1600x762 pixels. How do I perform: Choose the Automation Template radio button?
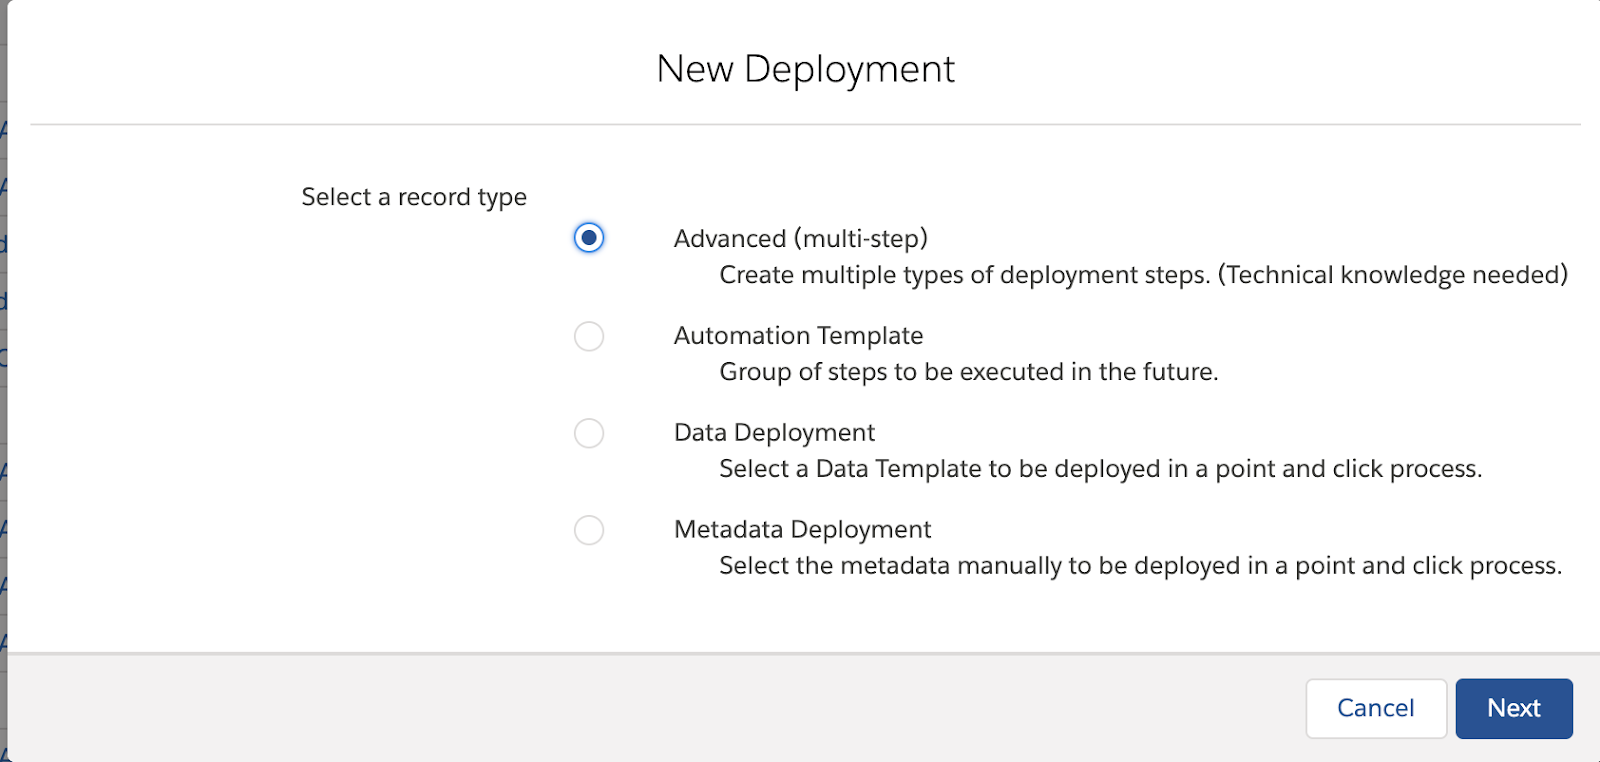[589, 336]
